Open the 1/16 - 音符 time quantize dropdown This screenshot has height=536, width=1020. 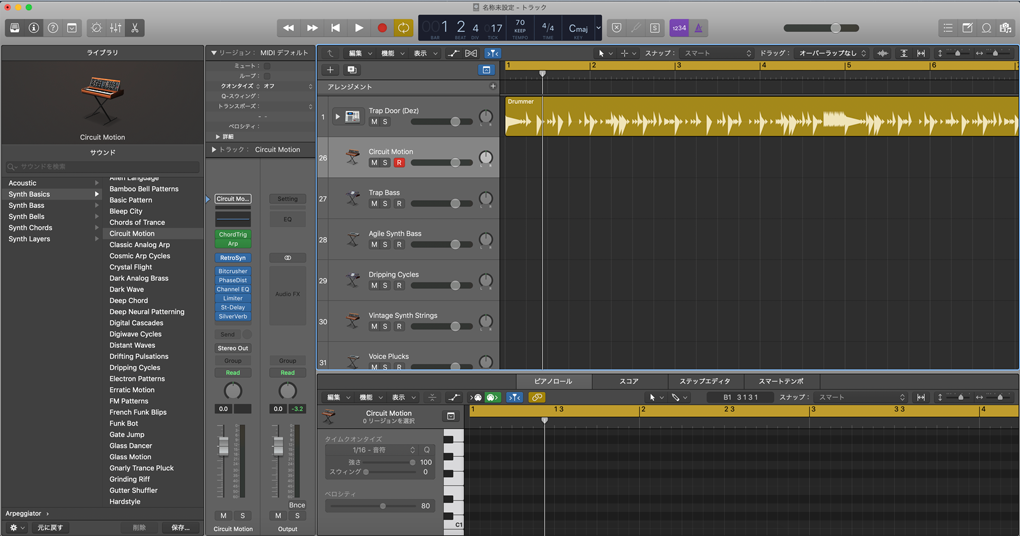(372, 450)
